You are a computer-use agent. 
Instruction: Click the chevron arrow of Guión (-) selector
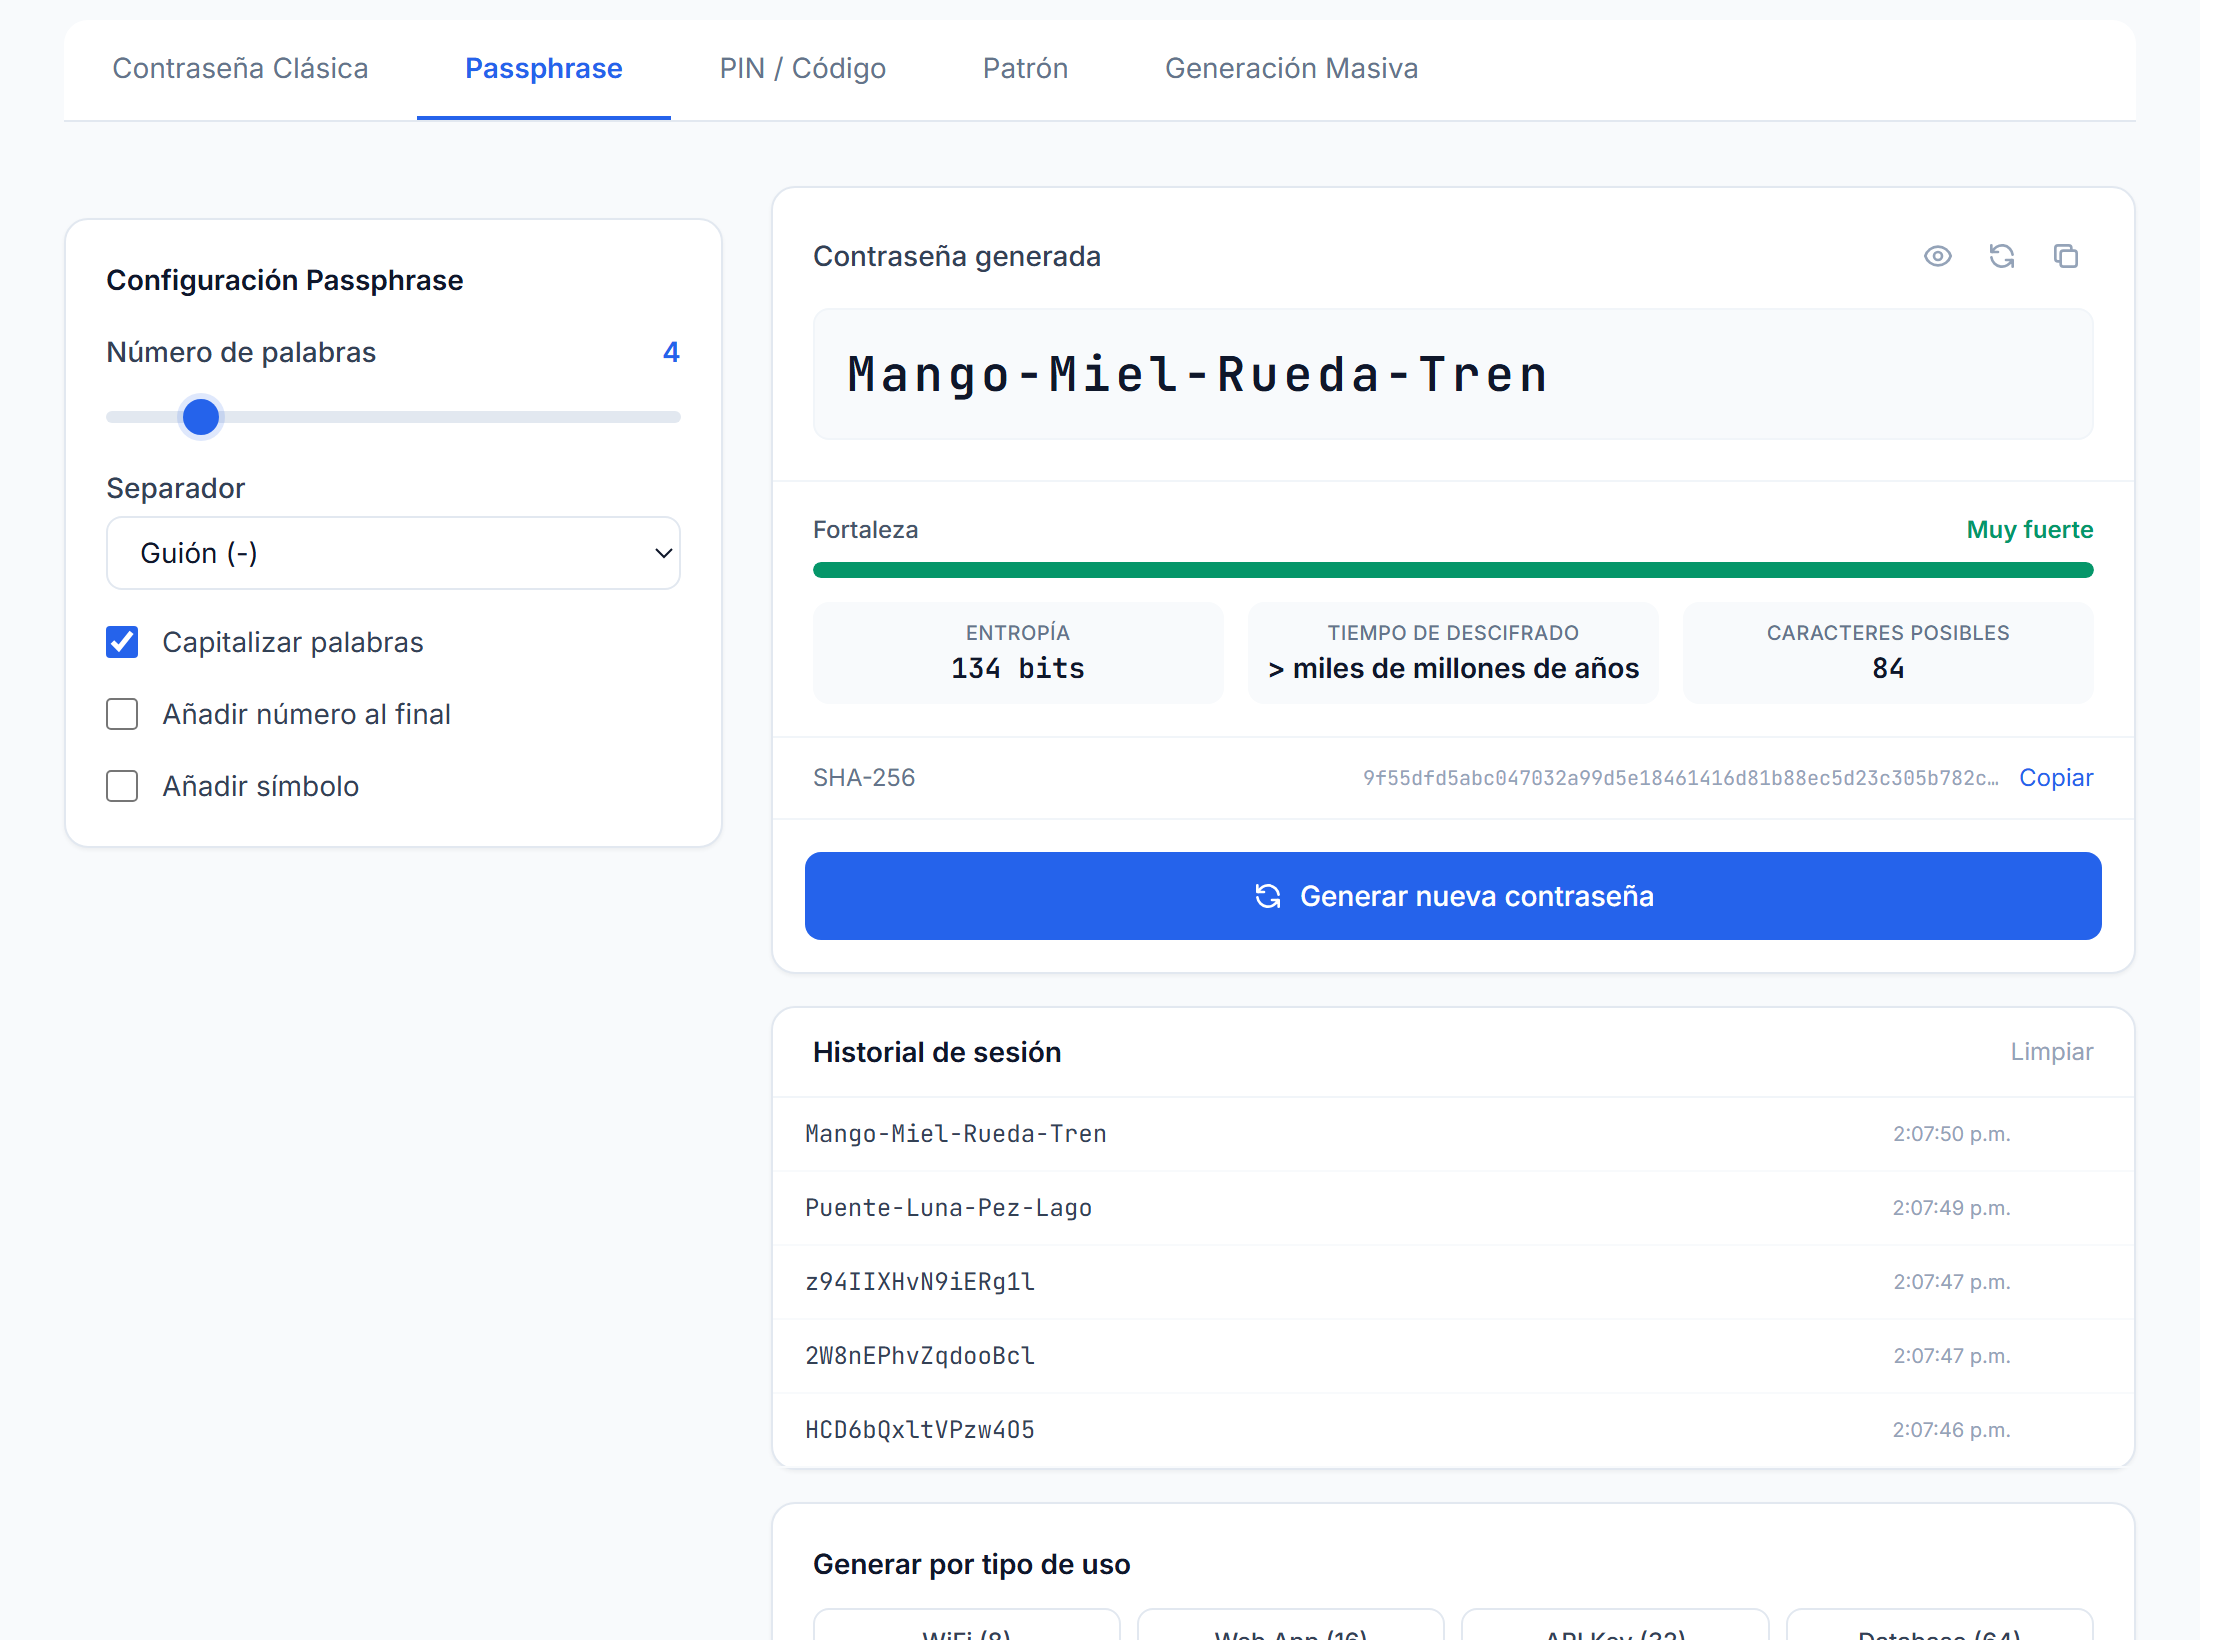pyautogui.click(x=663, y=553)
